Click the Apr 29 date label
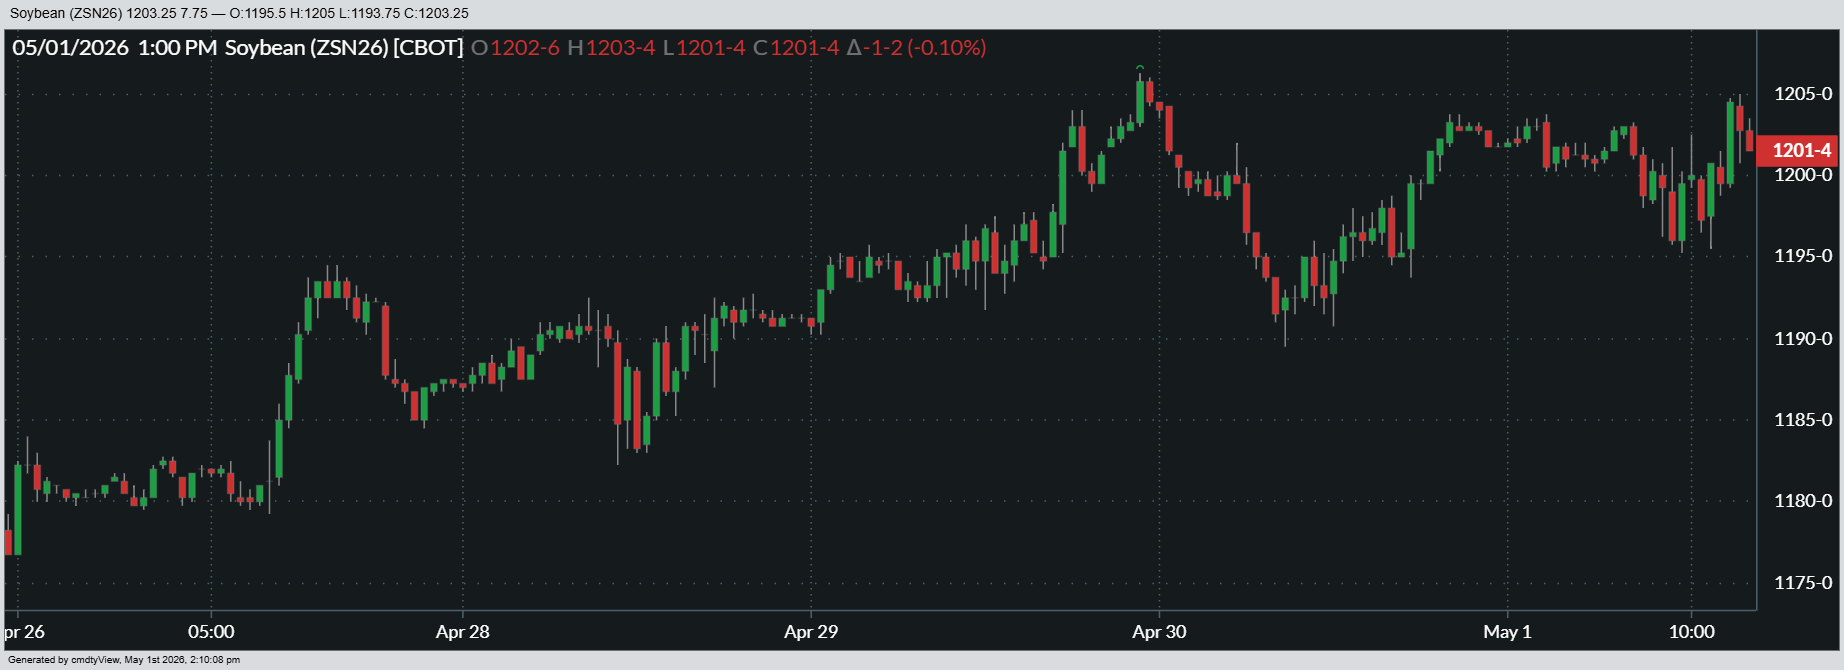 (x=811, y=632)
